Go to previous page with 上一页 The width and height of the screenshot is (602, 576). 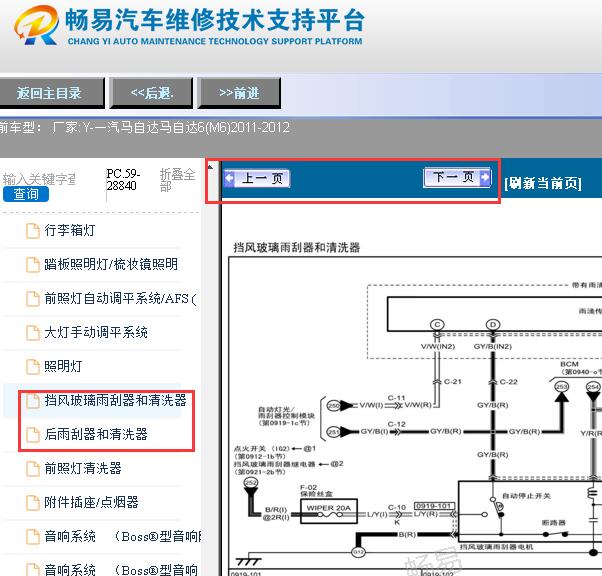pos(257,178)
